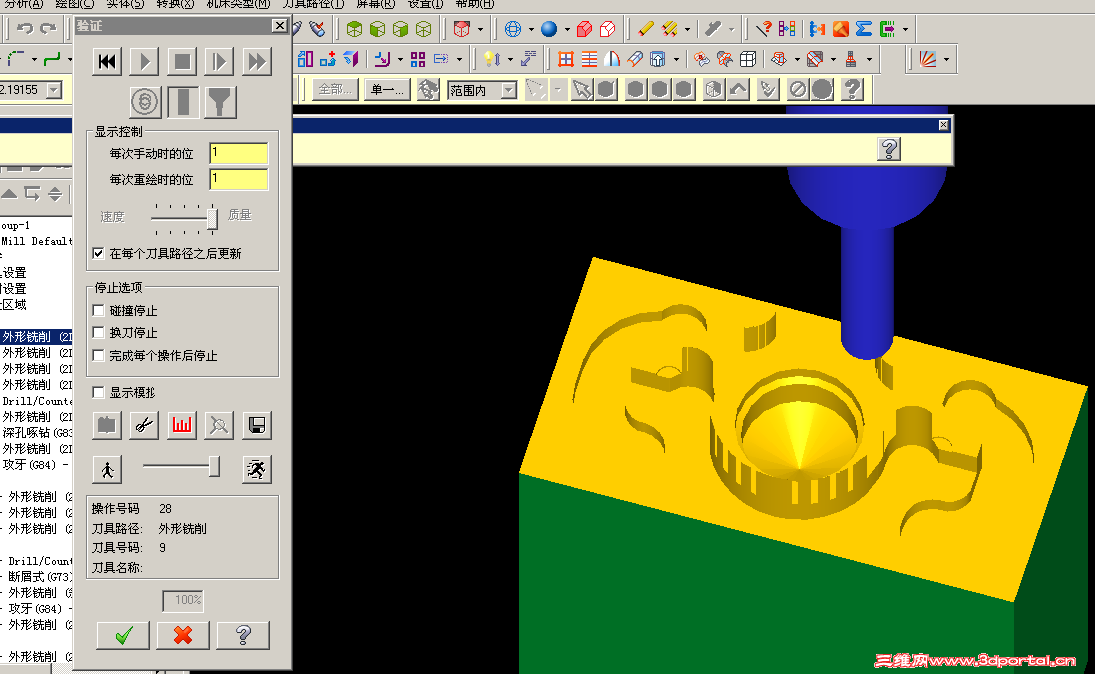This screenshot has width=1095, height=674.
Task: Open the red bar-chart measure icon
Action: pos(182,425)
